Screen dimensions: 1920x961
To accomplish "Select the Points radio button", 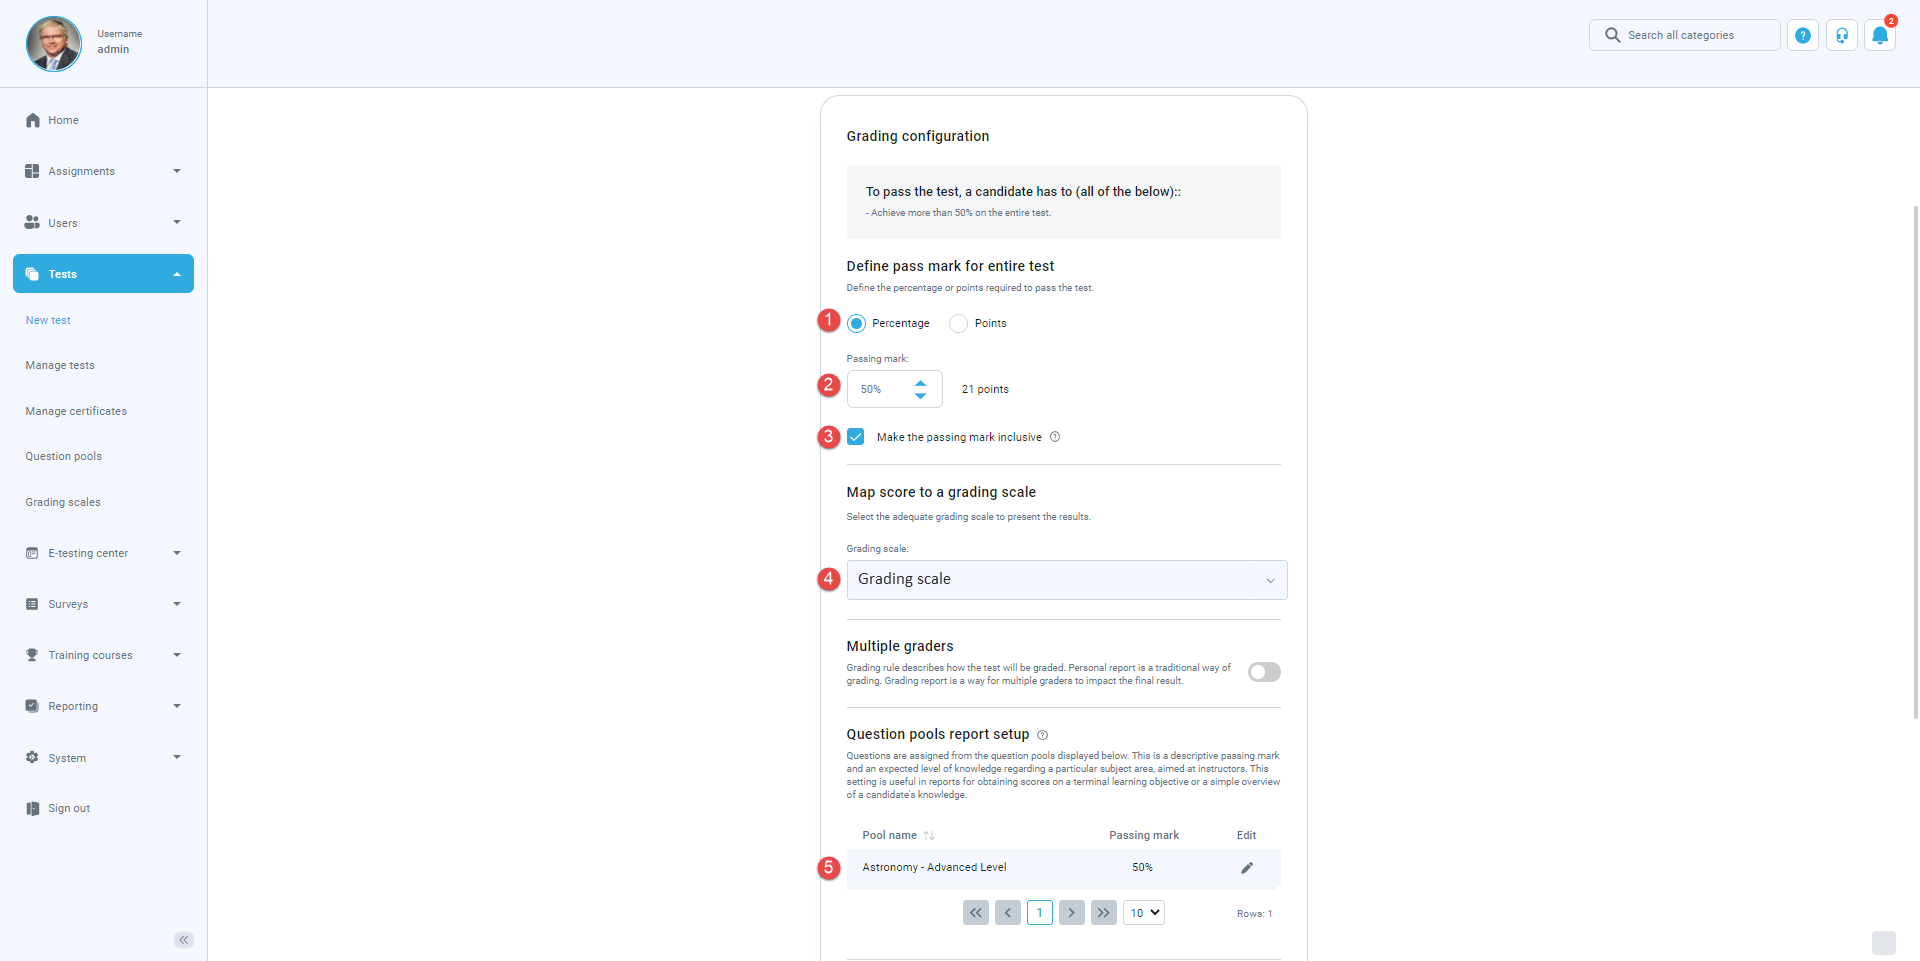I will click(x=958, y=324).
